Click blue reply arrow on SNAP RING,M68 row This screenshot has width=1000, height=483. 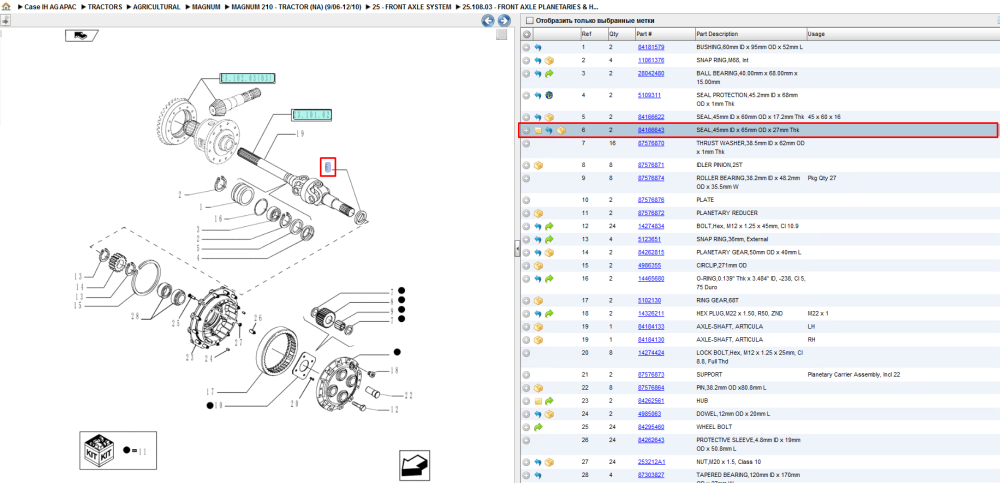538,61
